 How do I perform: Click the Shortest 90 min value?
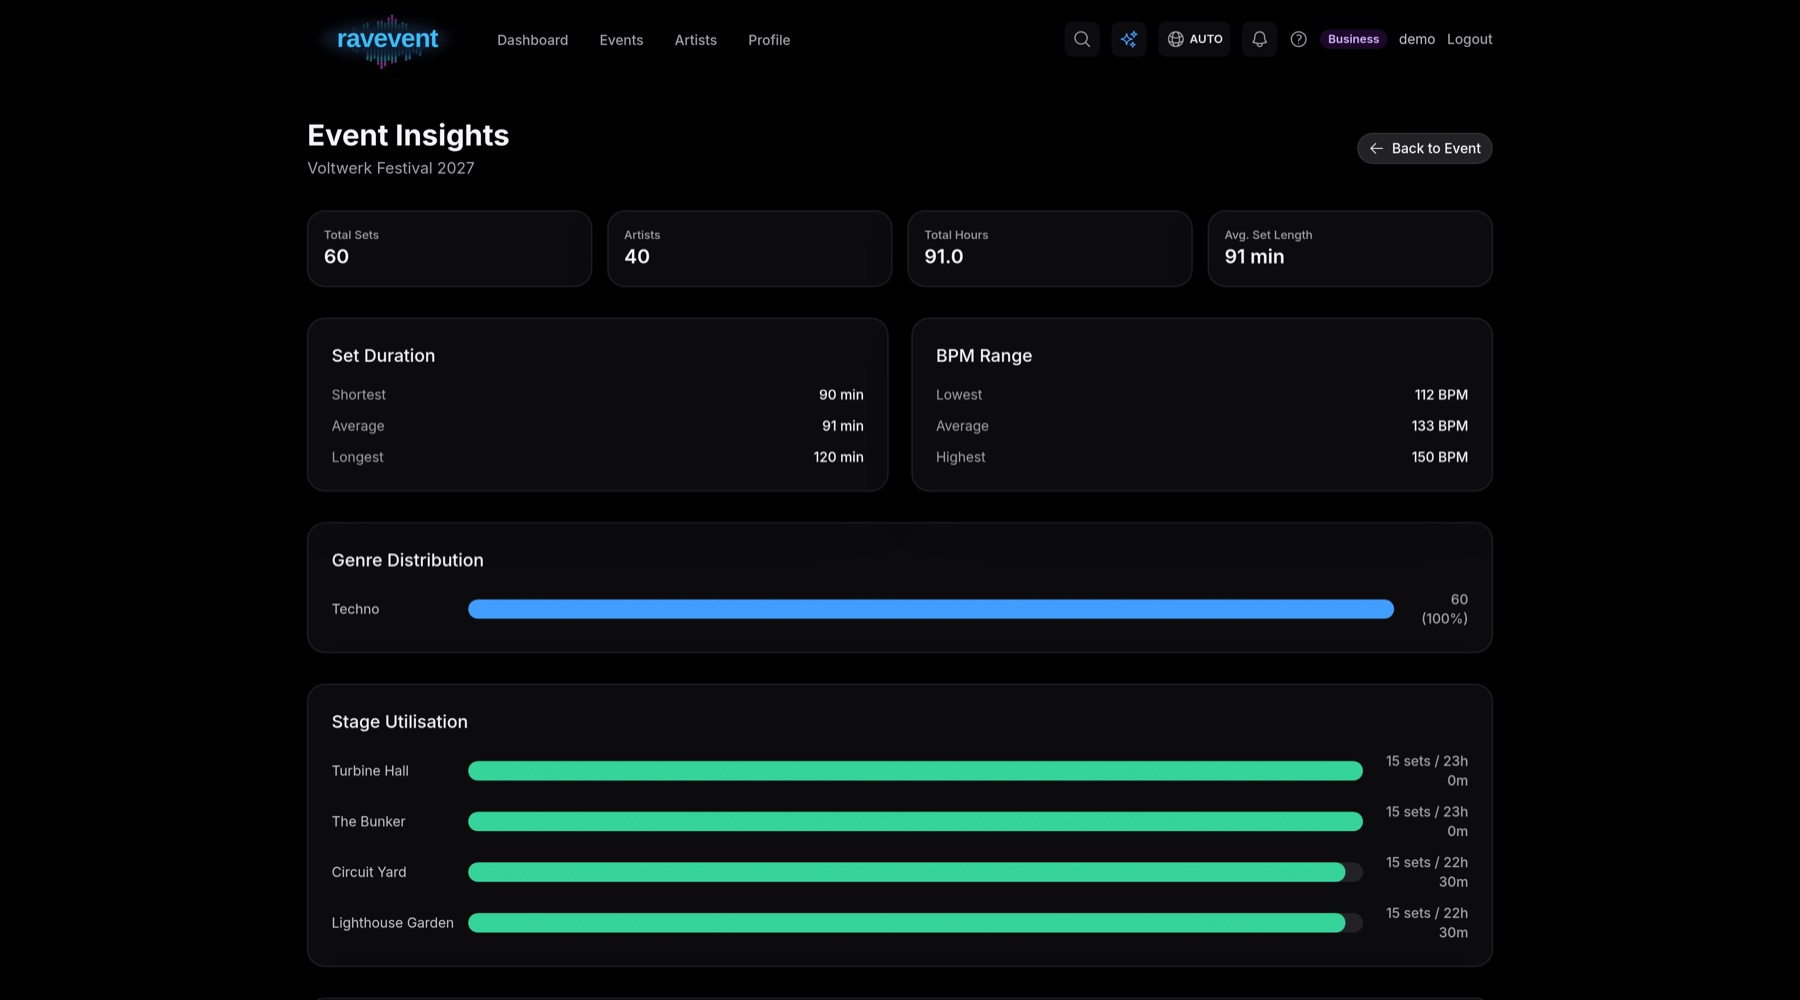tap(841, 395)
